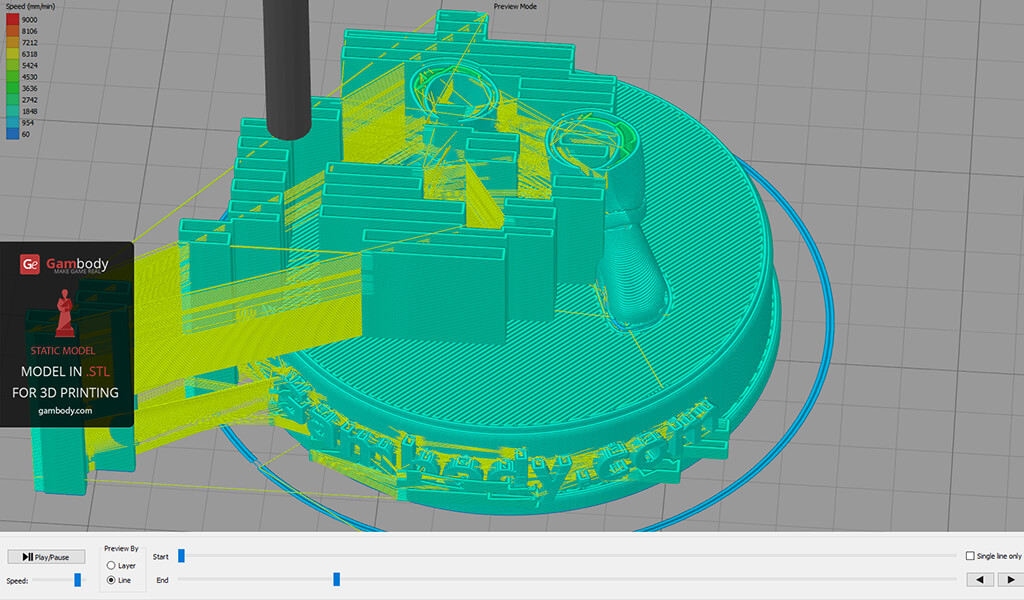This screenshot has width=1024, height=600.
Task: Click the yellow 6318 speed swatch
Action: tap(12, 56)
